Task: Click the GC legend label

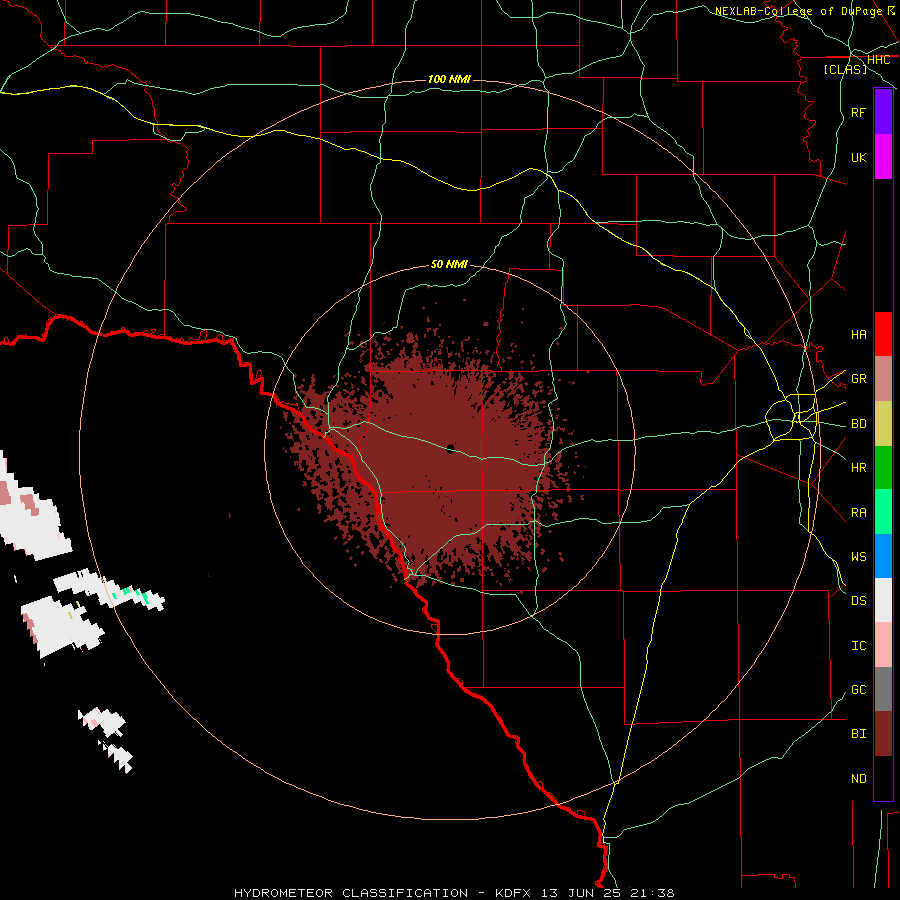Action: click(x=858, y=690)
